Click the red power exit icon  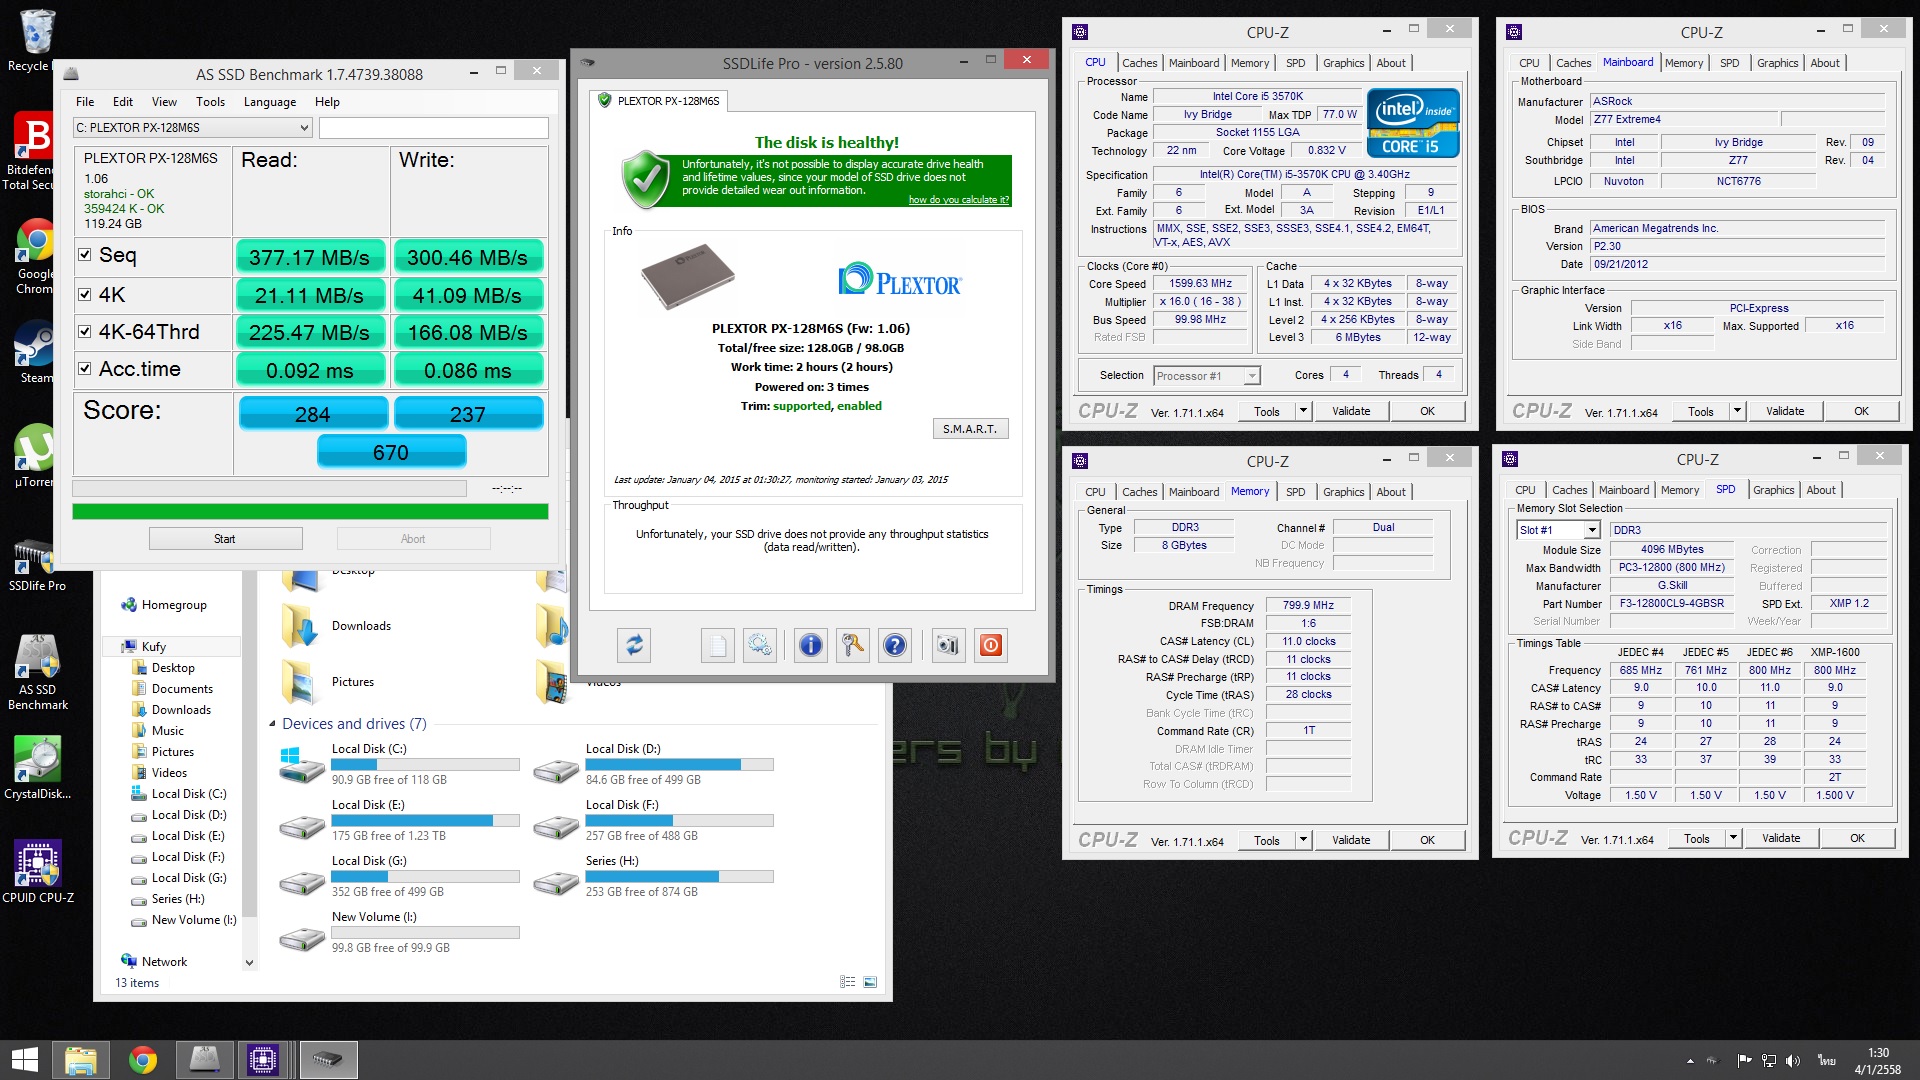[x=990, y=645]
